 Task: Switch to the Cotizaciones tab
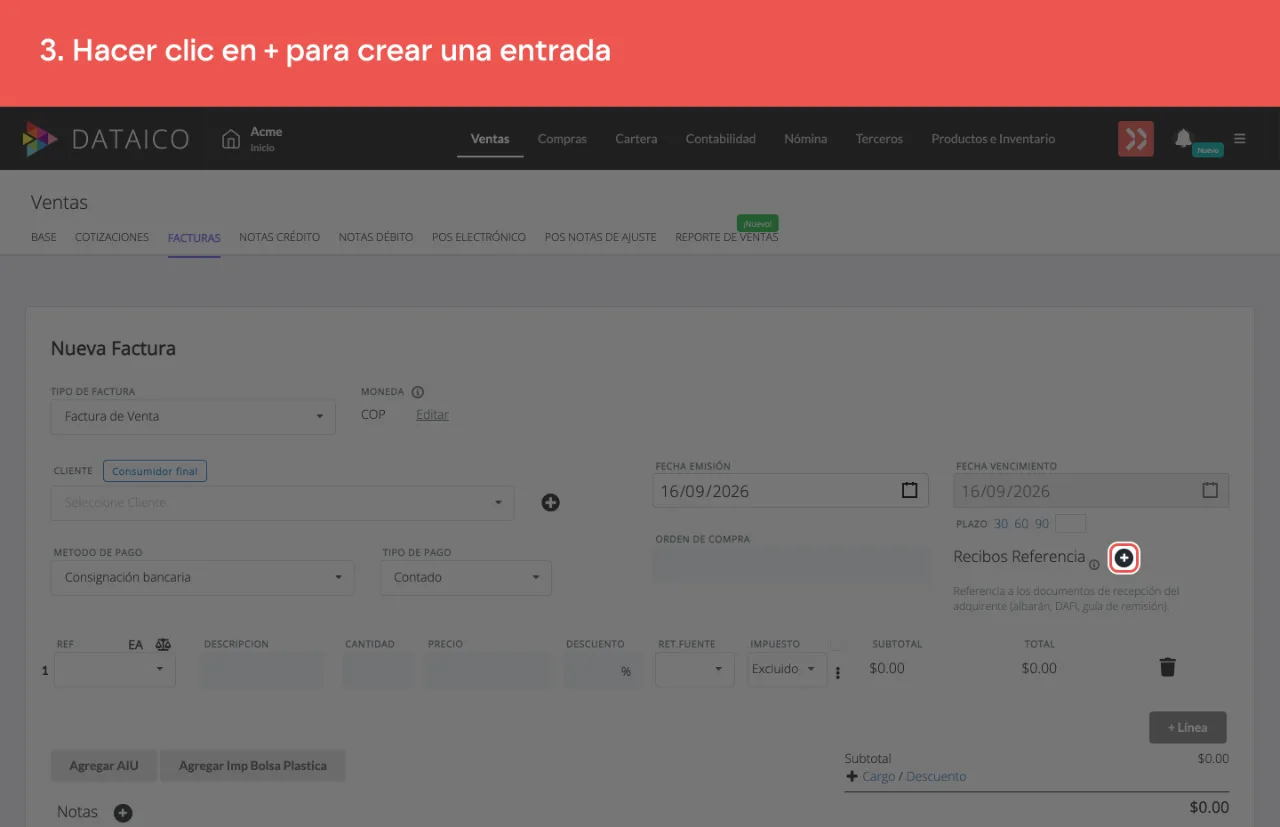(112, 238)
